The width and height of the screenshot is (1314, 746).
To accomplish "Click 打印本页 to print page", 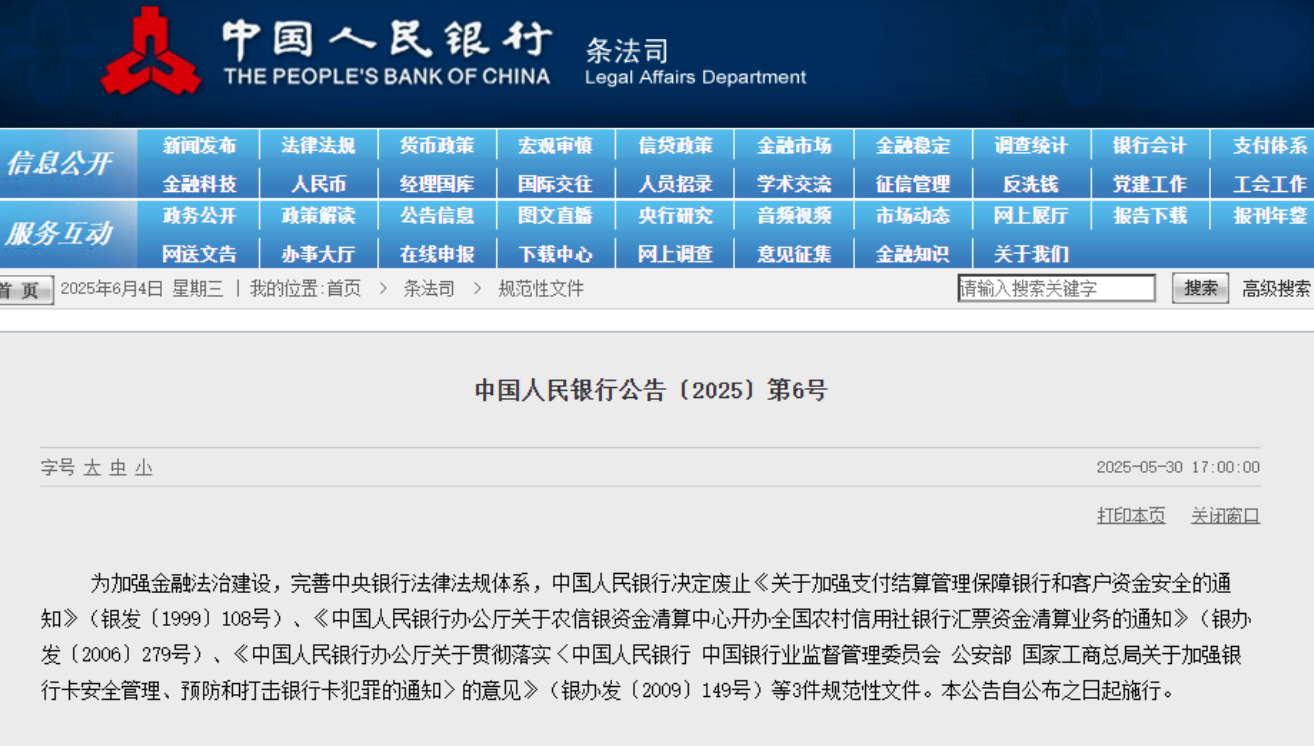I will point(1131,516).
